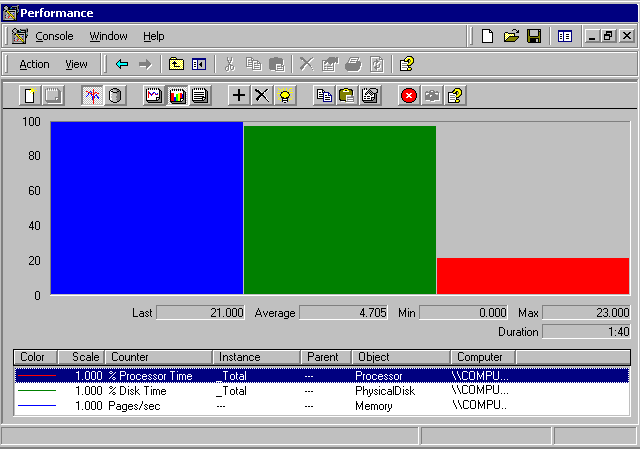Click the Counter column header
640x449 pixels.
(160, 357)
